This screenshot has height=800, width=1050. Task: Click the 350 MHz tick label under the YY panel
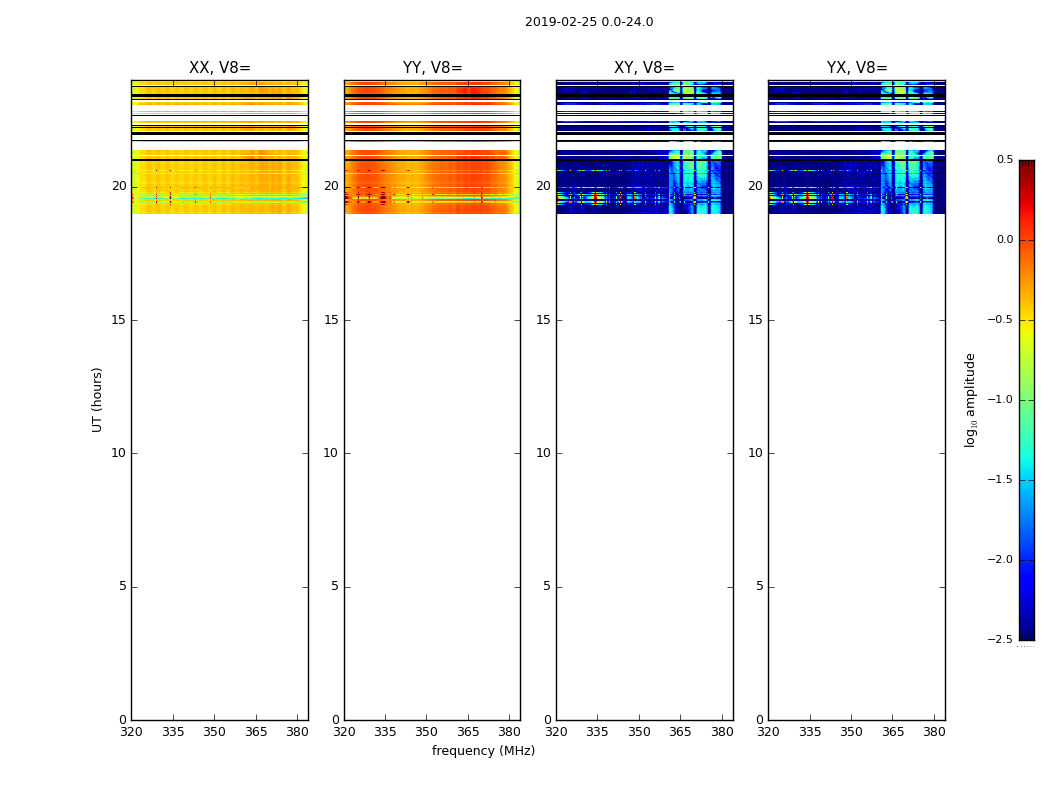(427, 731)
